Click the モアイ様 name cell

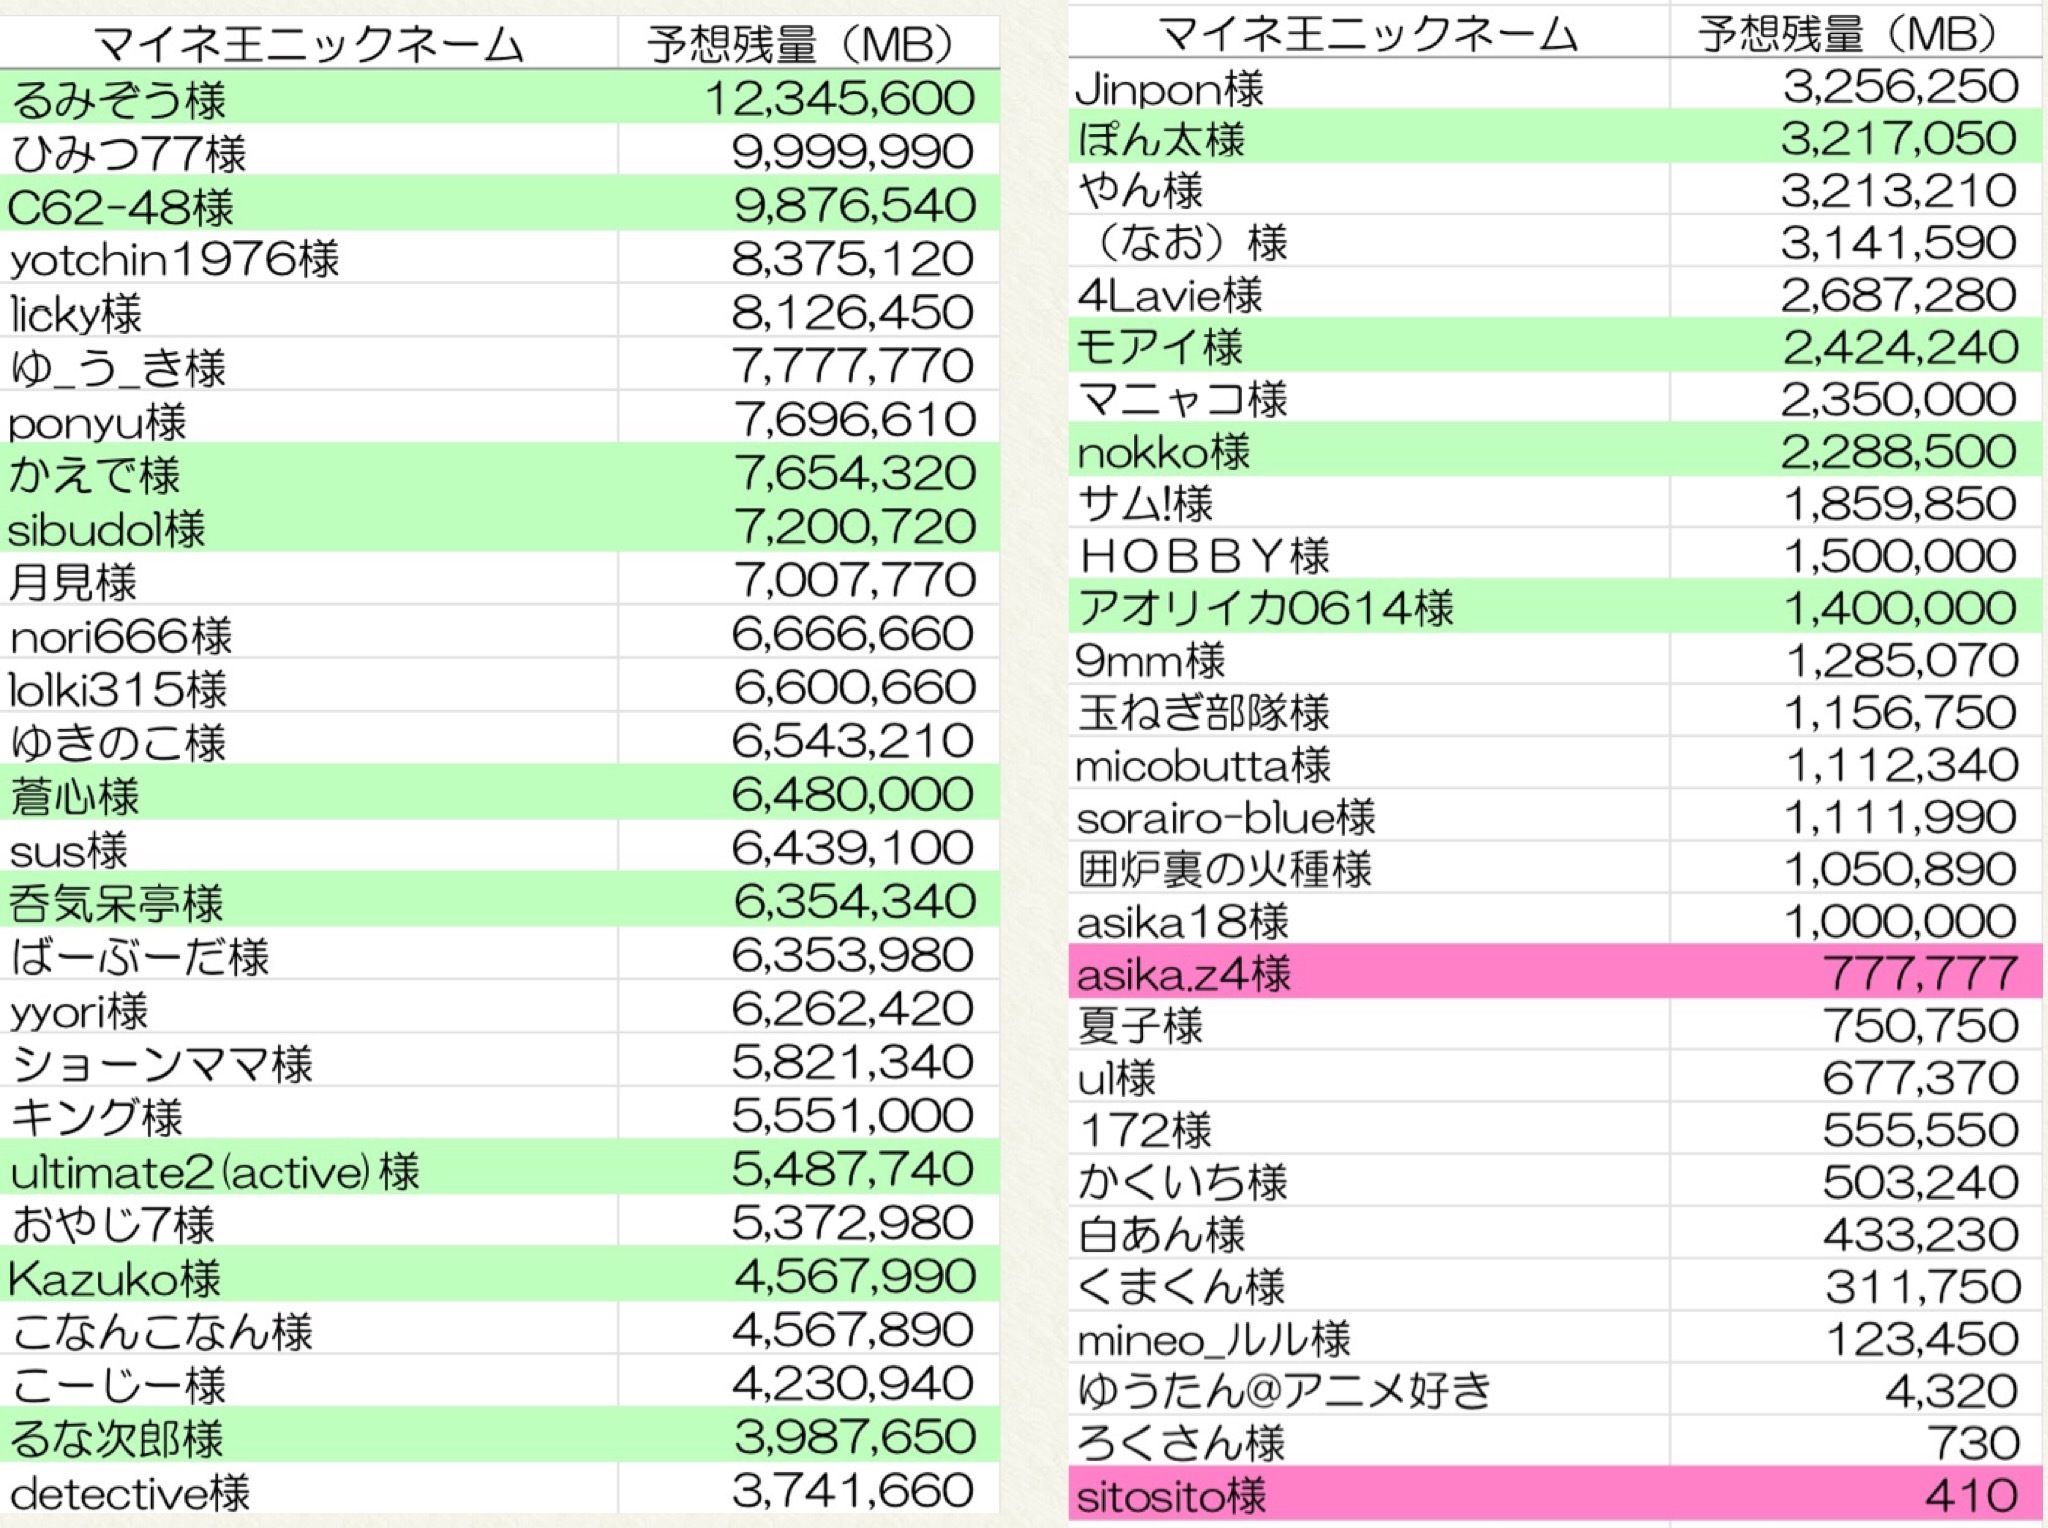click(x=1160, y=347)
